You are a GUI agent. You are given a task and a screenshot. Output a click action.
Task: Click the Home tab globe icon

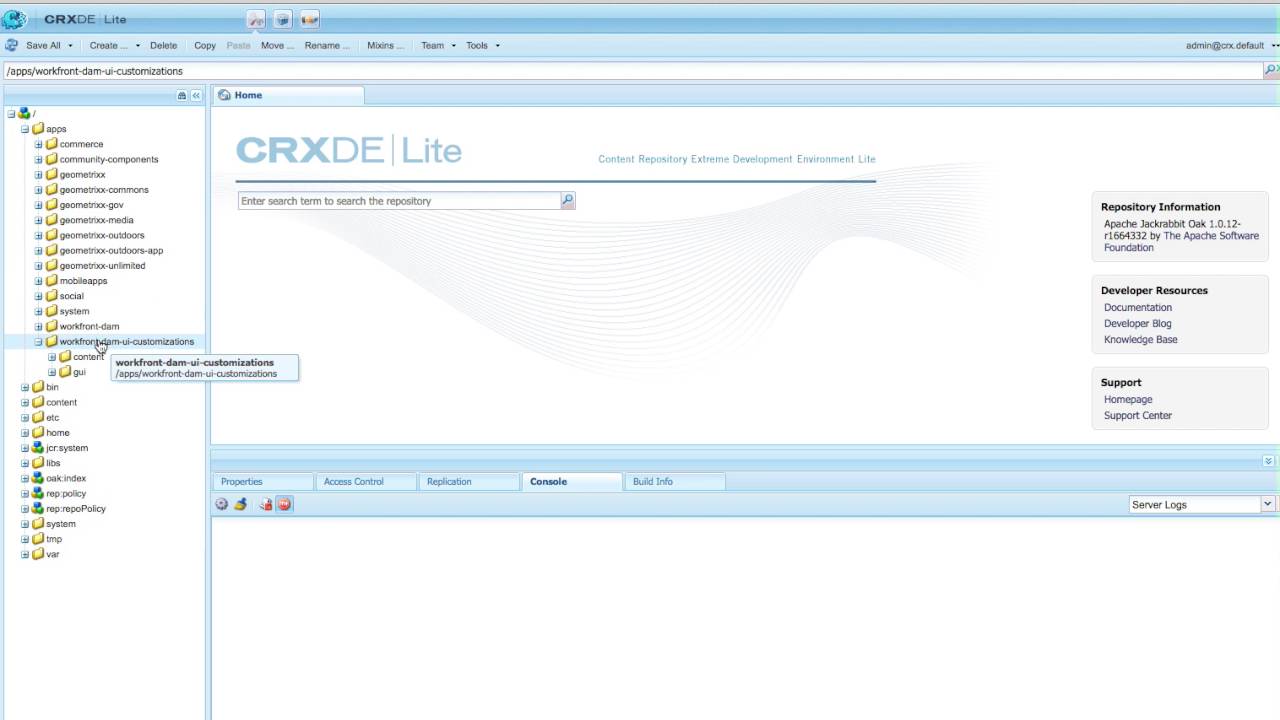point(224,95)
